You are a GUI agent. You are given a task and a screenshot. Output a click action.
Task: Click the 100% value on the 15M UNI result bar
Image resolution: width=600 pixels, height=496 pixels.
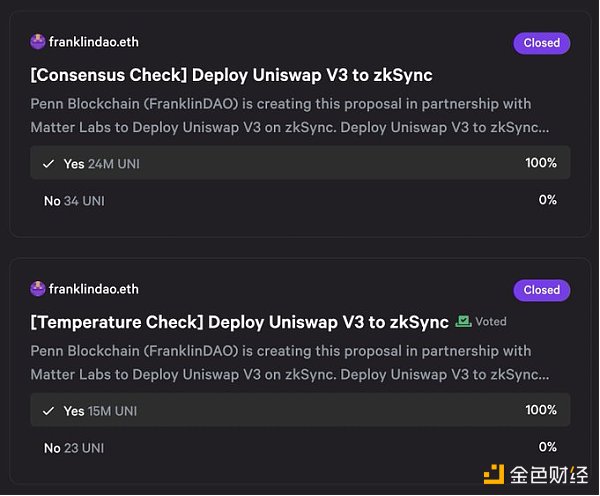point(541,410)
